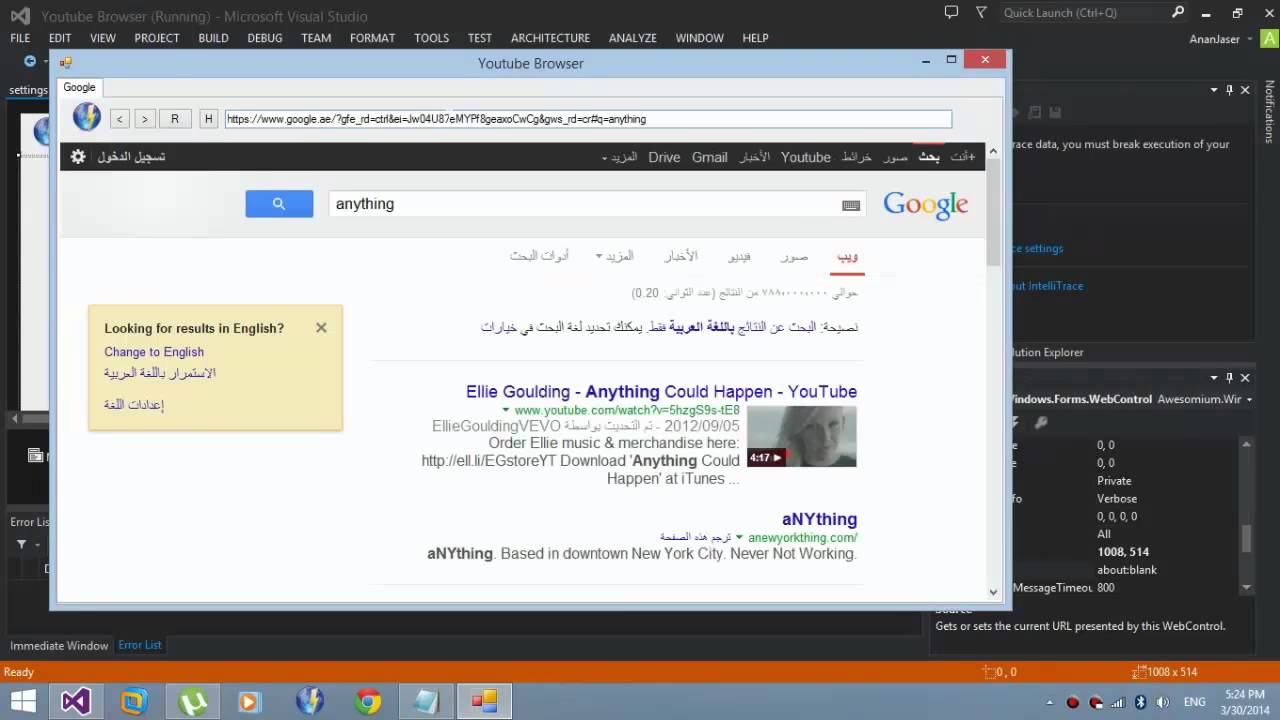
Task: Open the DEBUG menu in Visual Studio
Action: click(x=265, y=38)
